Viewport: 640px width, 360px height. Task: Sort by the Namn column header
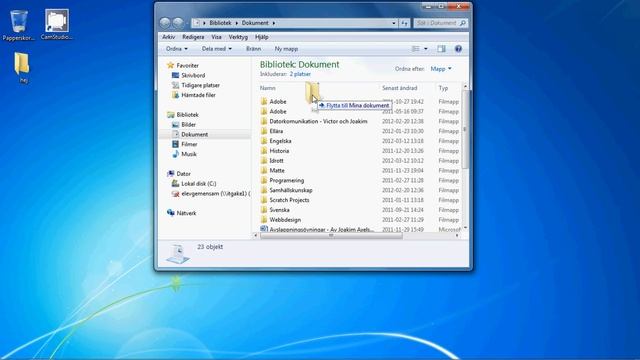pyautogui.click(x=268, y=88)
